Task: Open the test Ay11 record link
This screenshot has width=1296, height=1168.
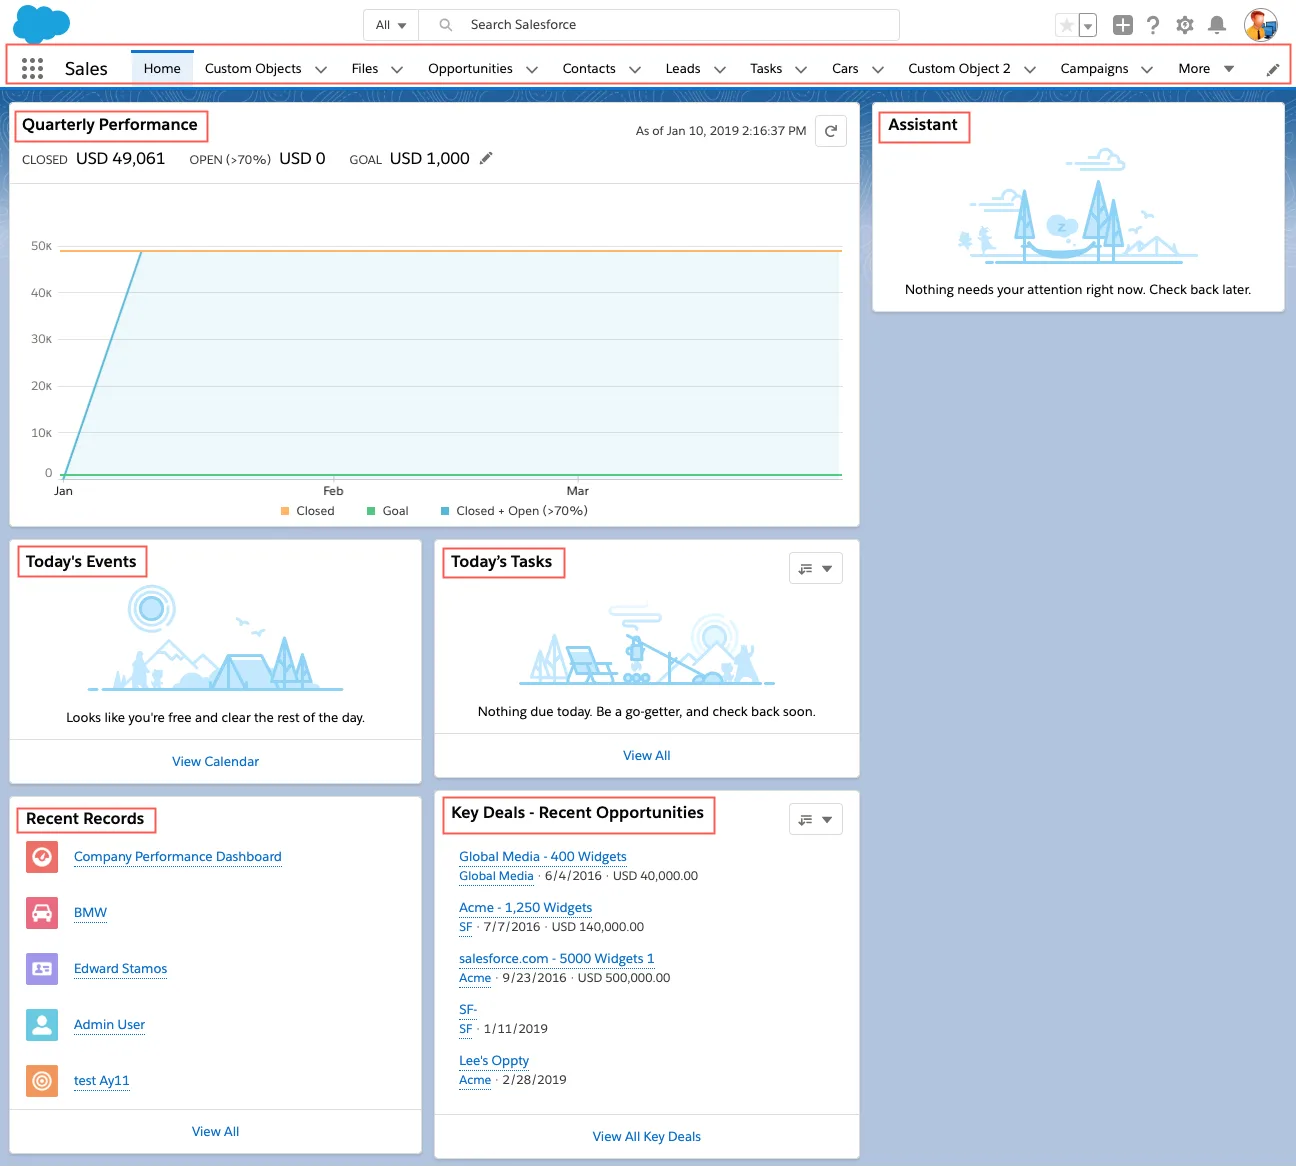Action: point(102,1081)
